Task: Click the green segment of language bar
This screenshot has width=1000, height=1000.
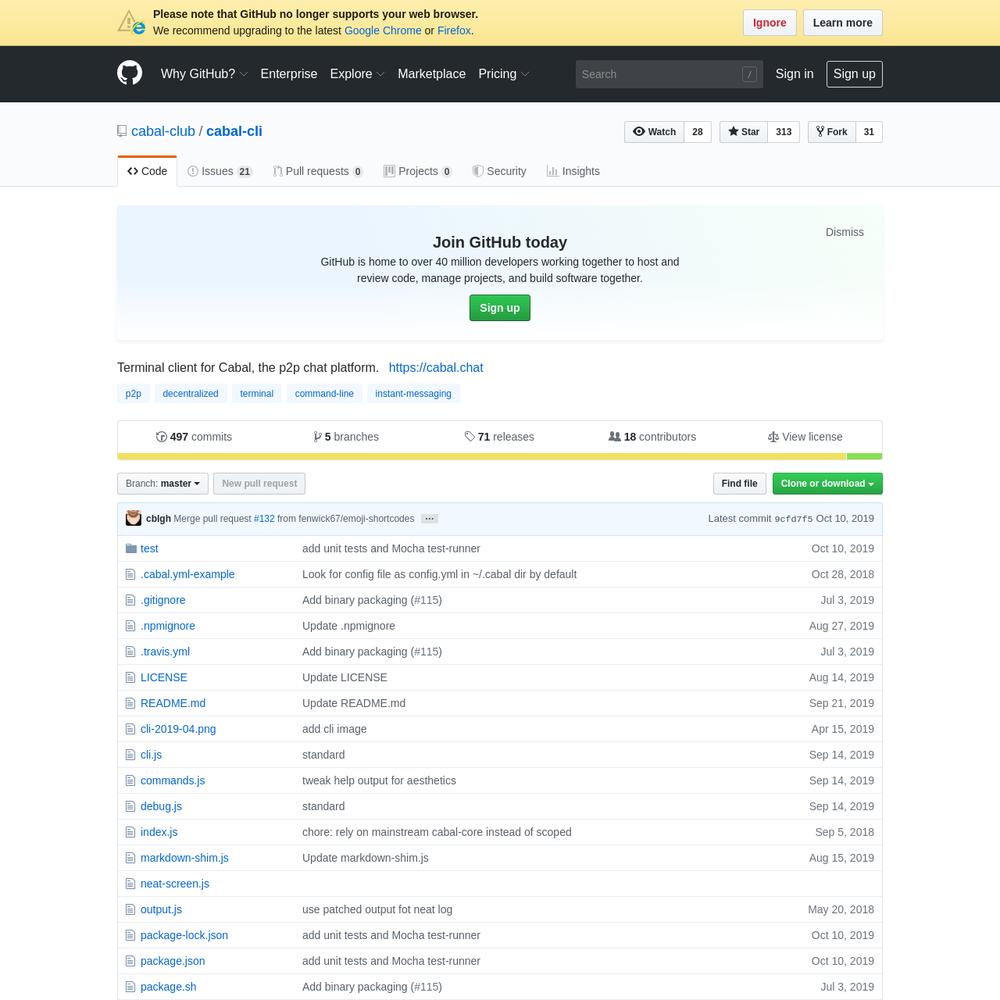Action: pyautogui.click(x=864, y=457)
